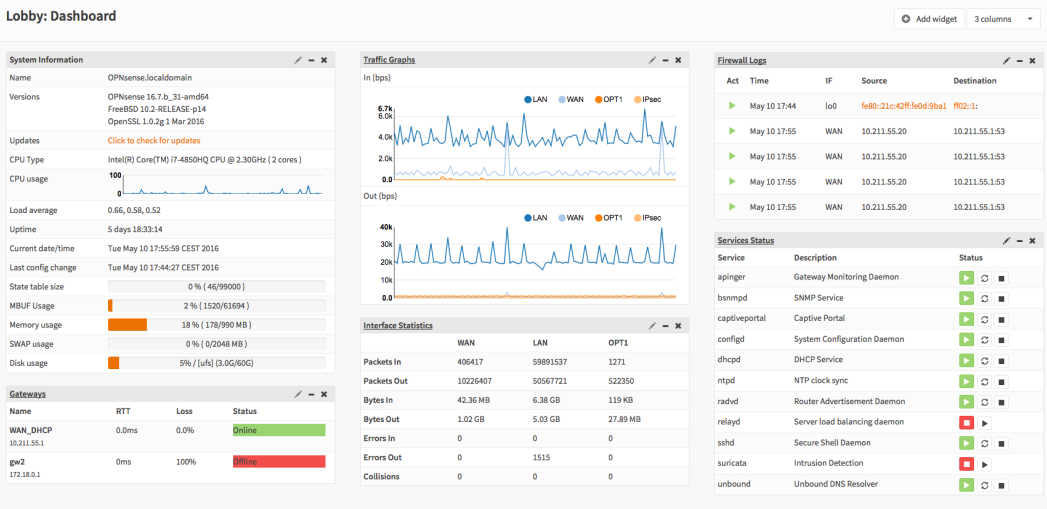Minimize the Firewall Logs widget
This screenshot has height=509, width=1047.
click(1019, 60)
